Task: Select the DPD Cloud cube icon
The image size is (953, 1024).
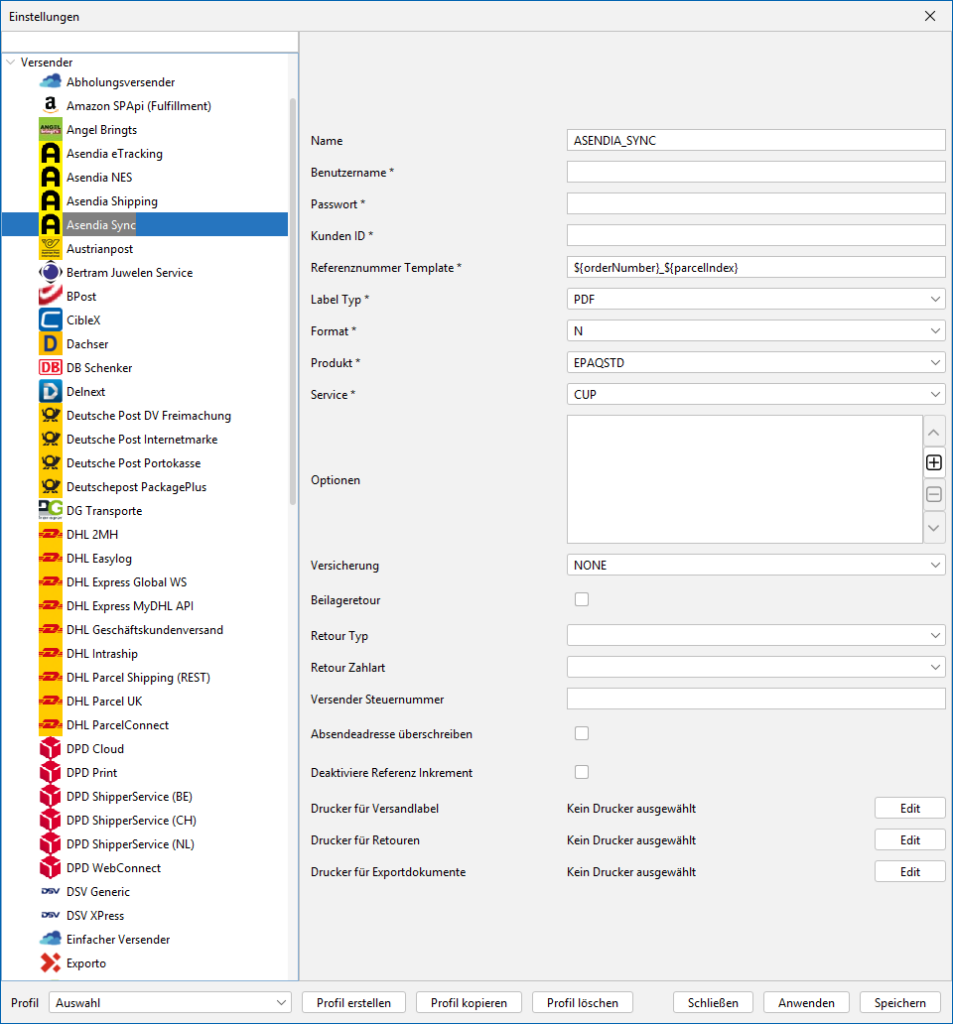Action: [x=50, y=749]
